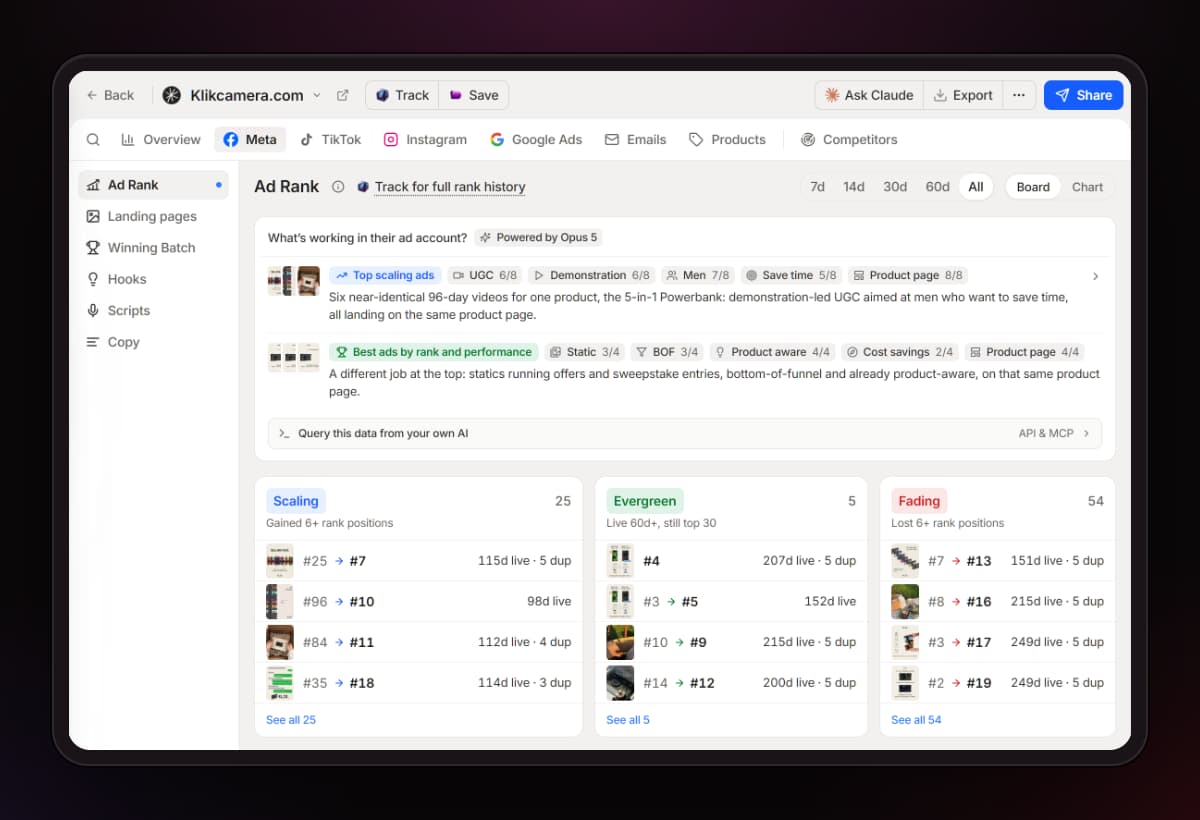Open Copy in the sidebar

coord(153,342)
